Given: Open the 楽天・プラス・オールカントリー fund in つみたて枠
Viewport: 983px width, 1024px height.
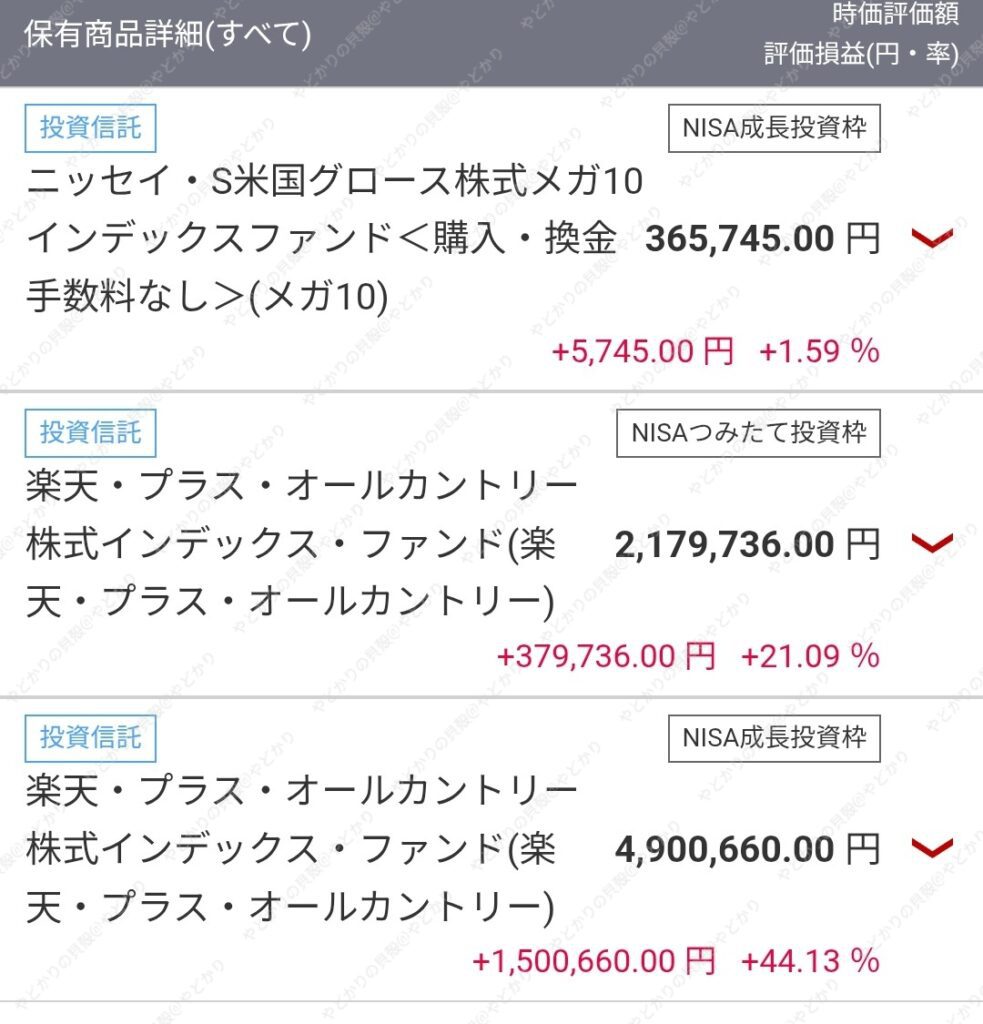Looking at the screenshot, I should click(302, 543).
